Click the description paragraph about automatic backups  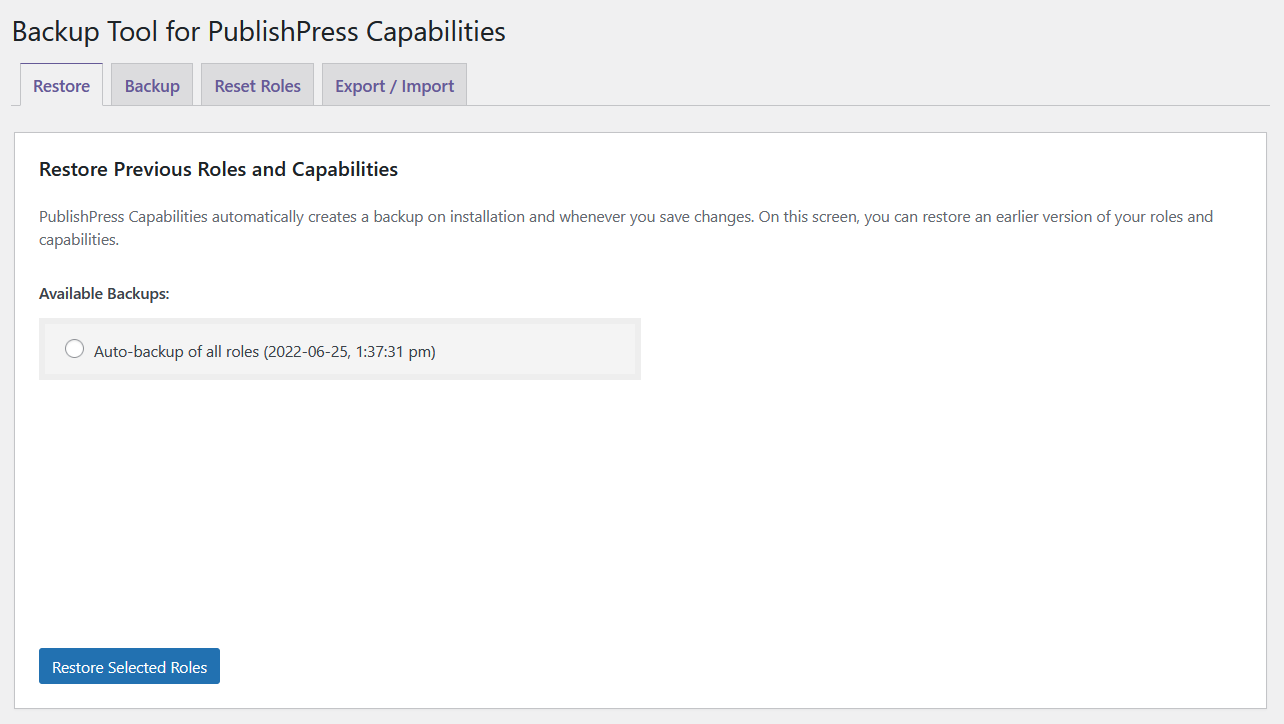pyautogui.click(x=600, y=217)
